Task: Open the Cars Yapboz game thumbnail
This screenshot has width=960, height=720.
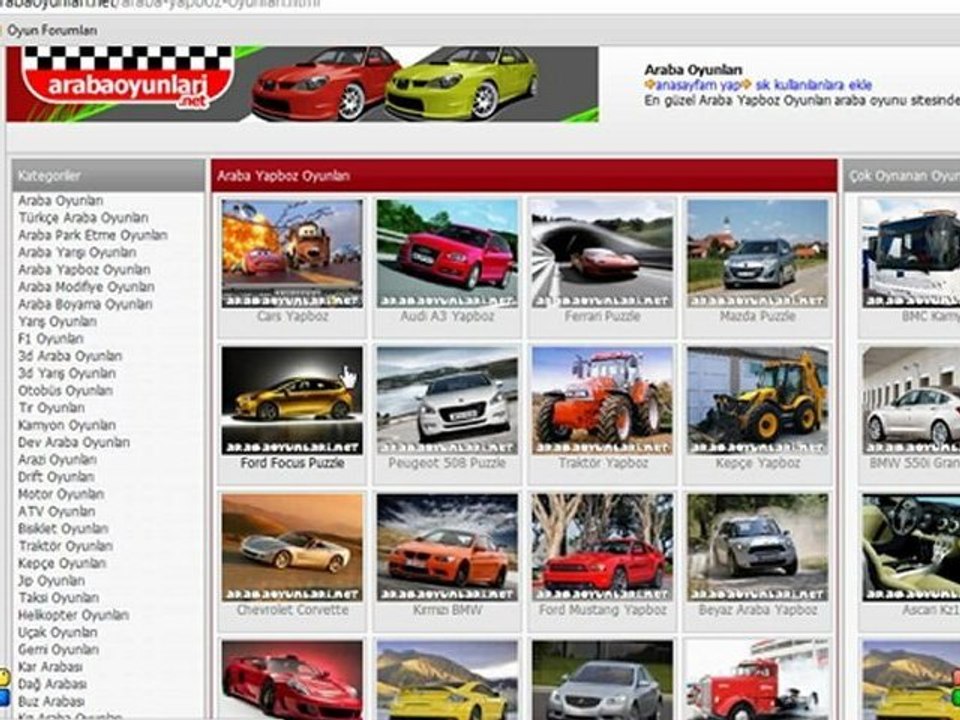Action: pyautogui.click(x=292, y=253)
